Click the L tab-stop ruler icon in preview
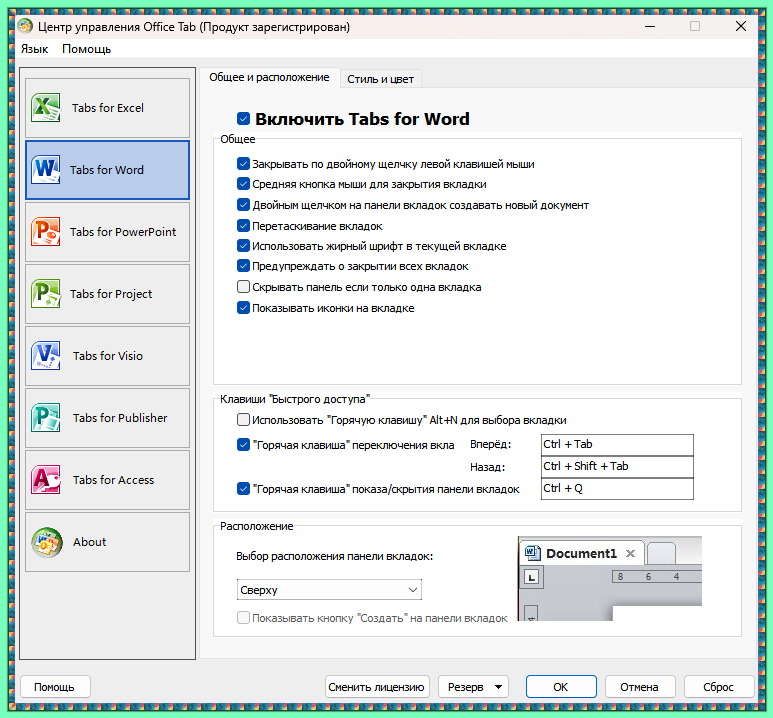Image resolution: width=773 pixels, height=718 pixels. [531, 577]
